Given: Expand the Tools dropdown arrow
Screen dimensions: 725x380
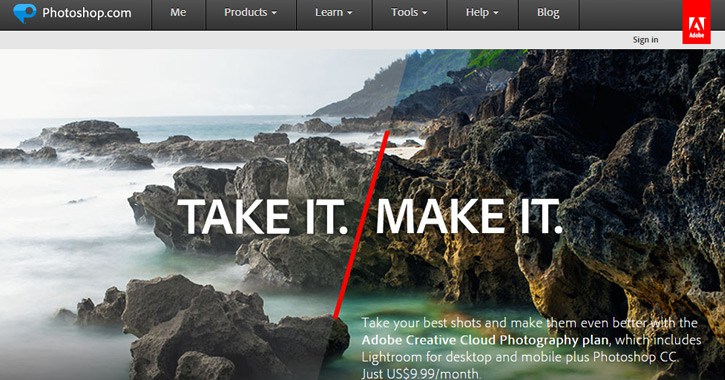Looking at the screenshot, I should tap(425, 13).
